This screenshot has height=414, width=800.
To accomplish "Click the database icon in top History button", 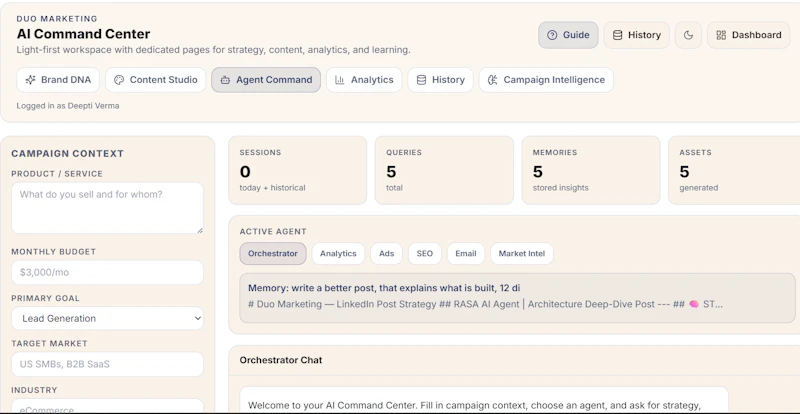I will click(x=617, y=35).
